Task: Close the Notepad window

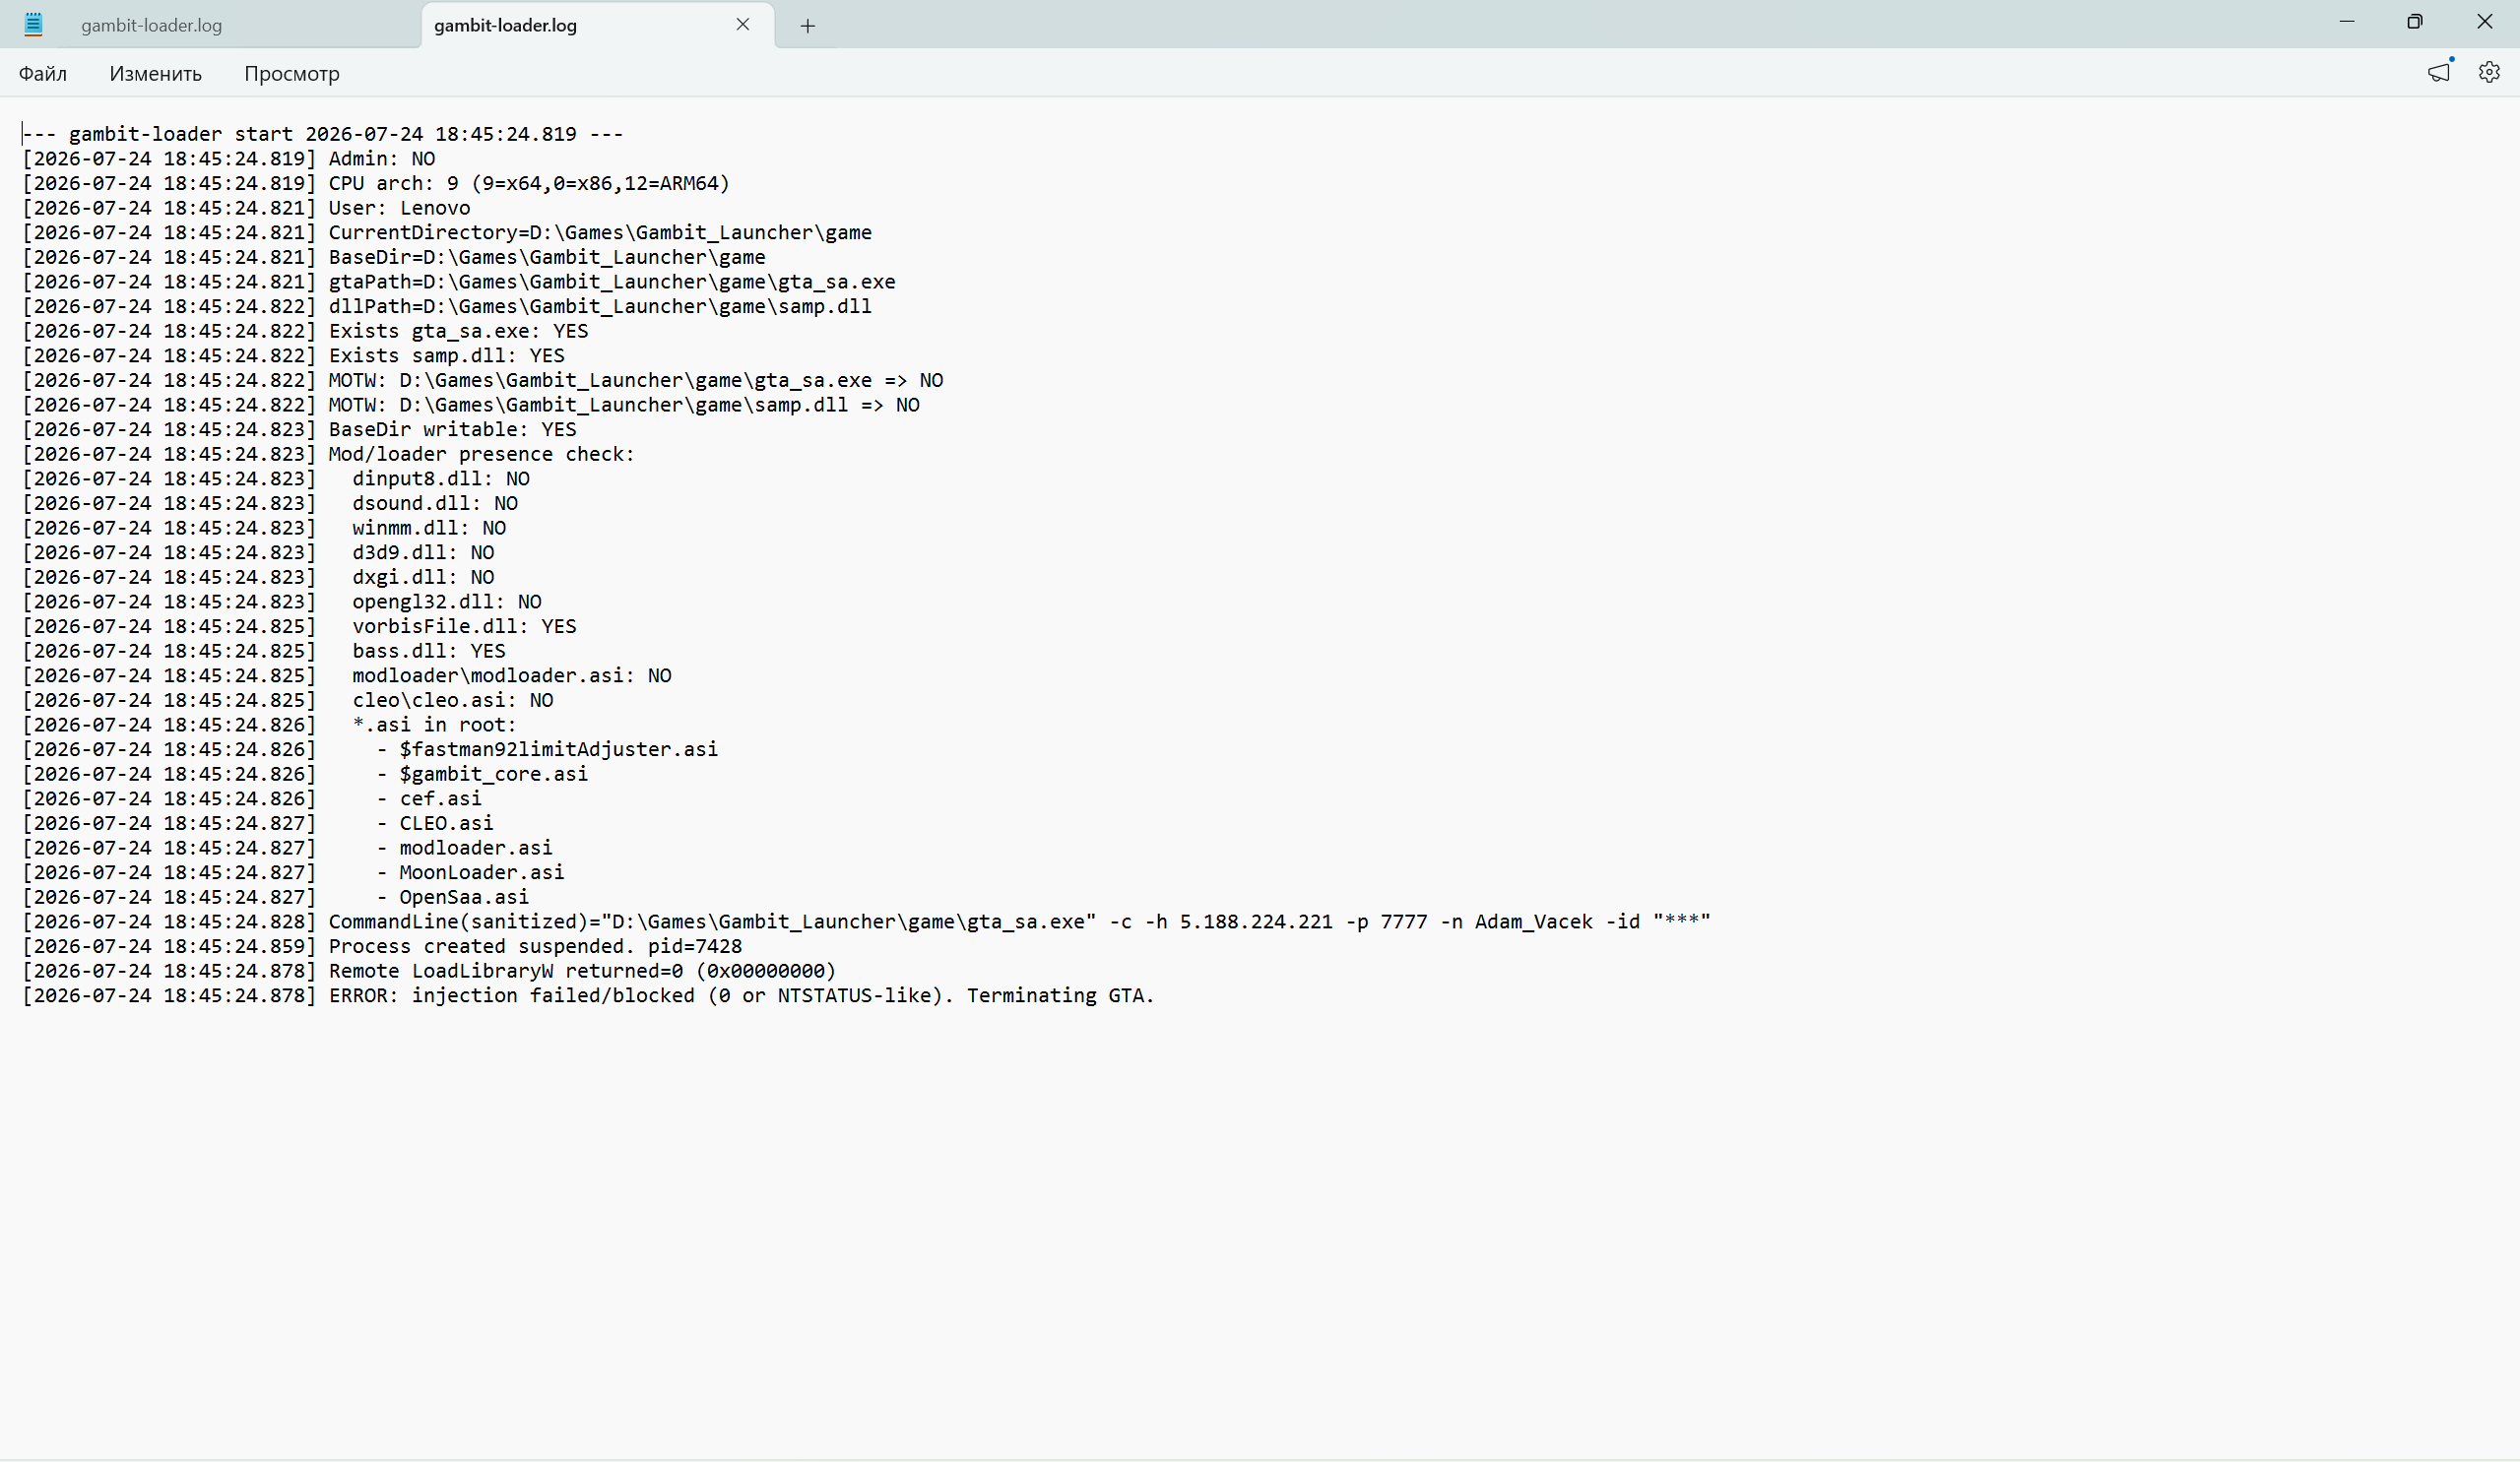Action: (x=2484, y=22)
